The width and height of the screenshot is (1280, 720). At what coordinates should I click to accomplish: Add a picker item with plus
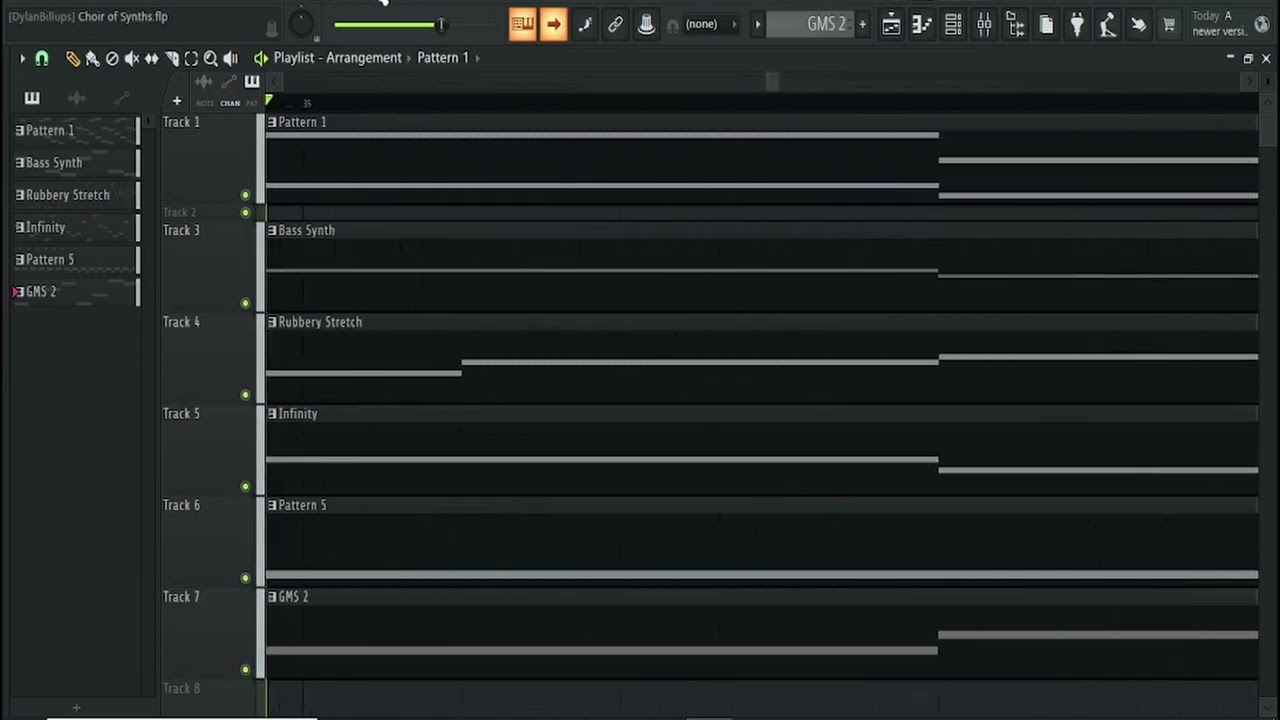click(x=76, y=708)
